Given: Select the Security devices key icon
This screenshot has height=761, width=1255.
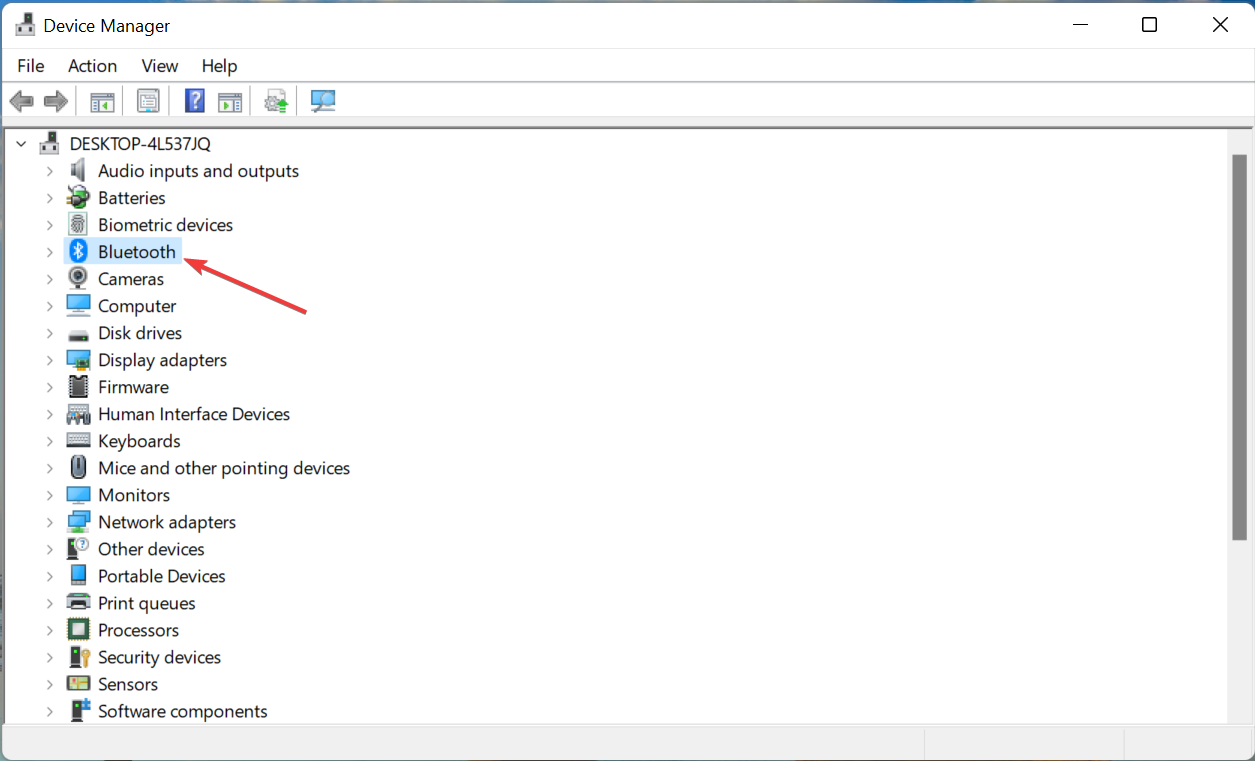Looking at the screenshot, I should point(78,657).
